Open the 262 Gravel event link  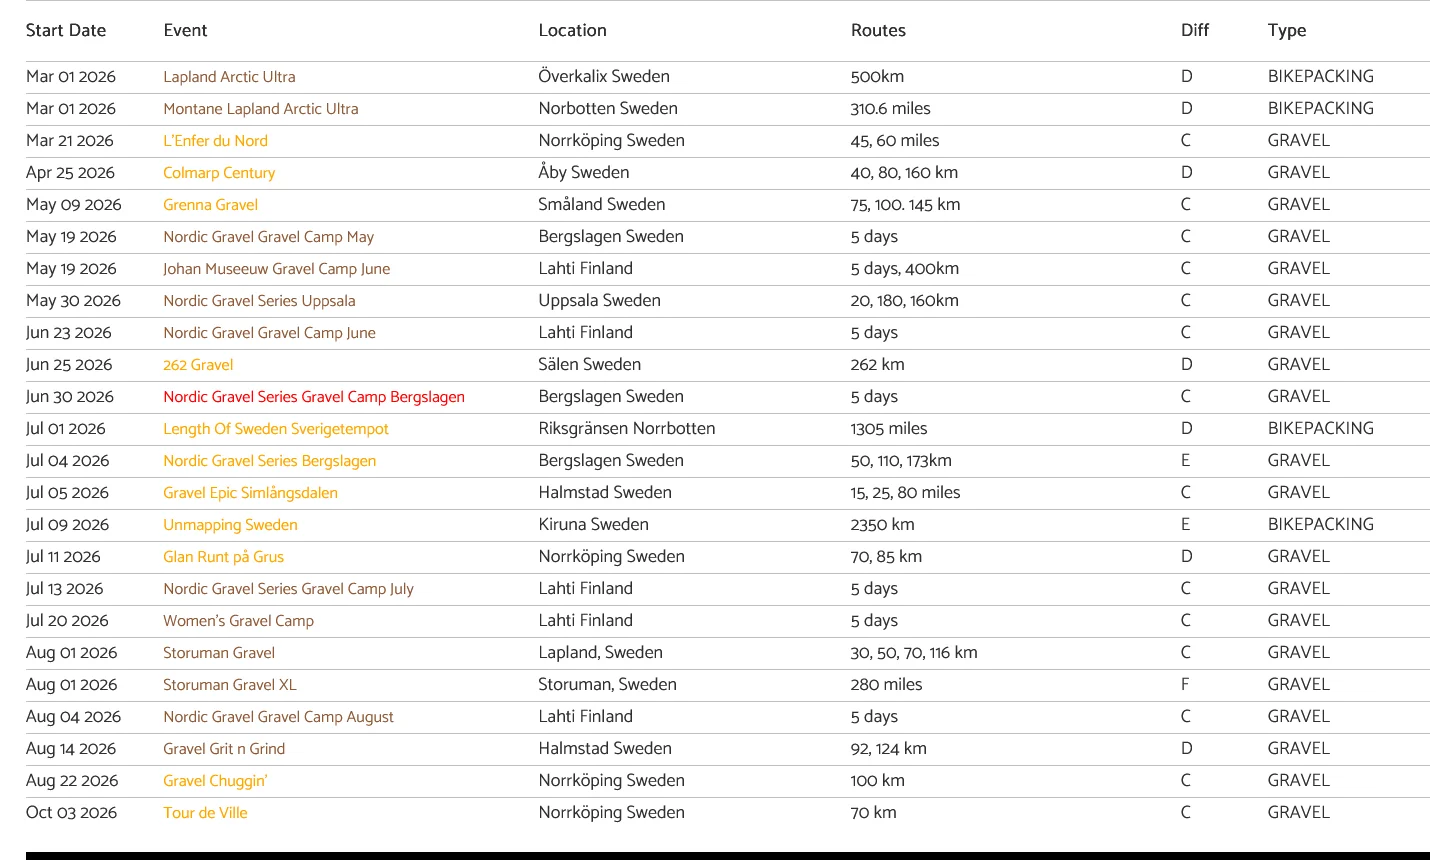pyautogui.click(x=198, y=365)
